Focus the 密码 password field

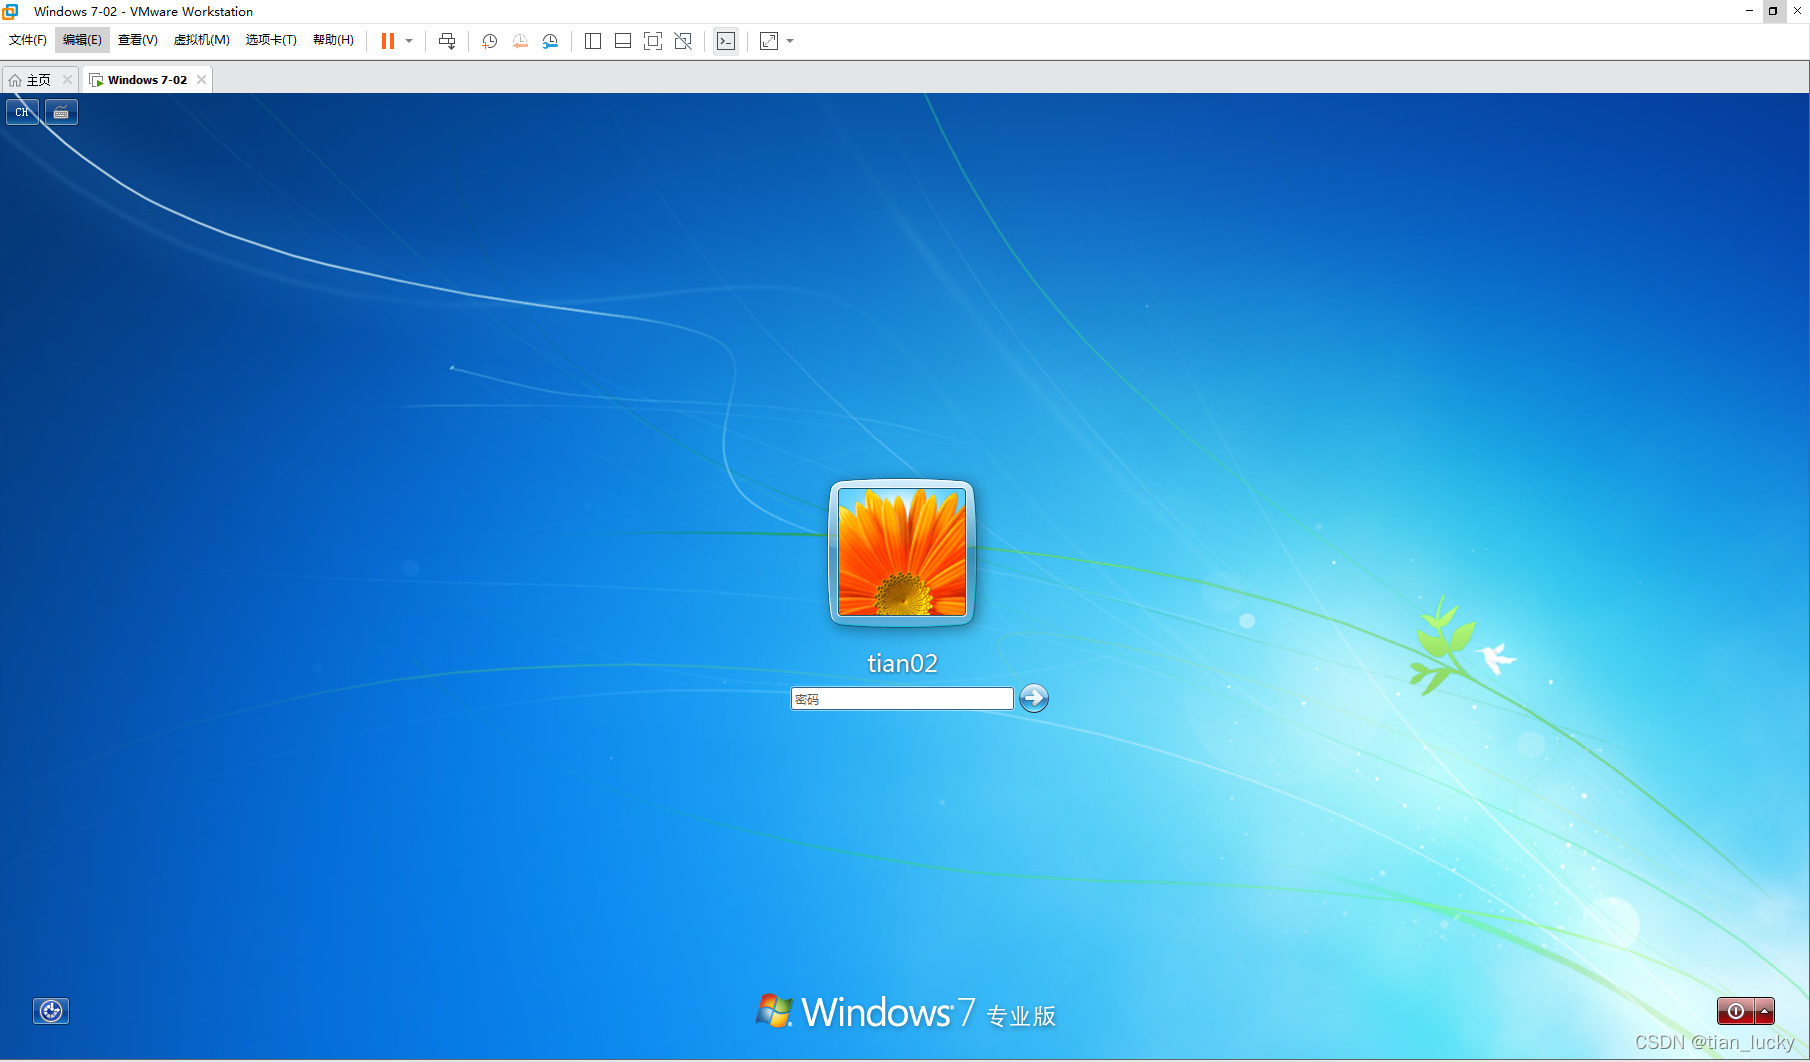tap(902, 699)
